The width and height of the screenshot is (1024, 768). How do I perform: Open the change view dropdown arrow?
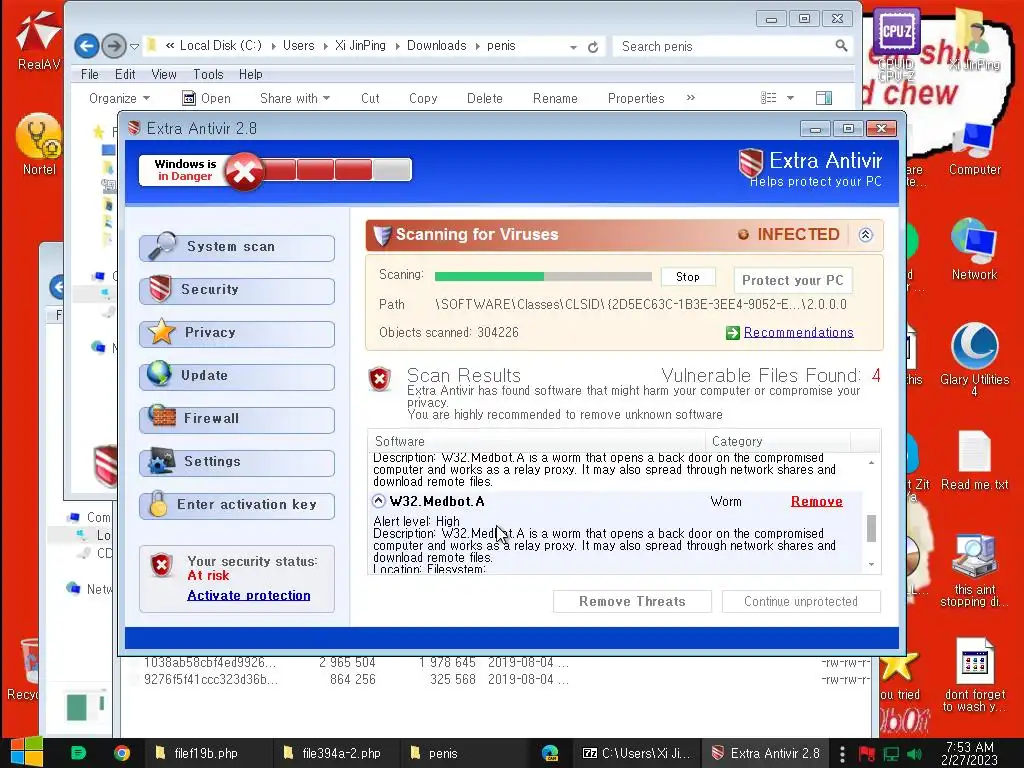[x=790, y=99]
